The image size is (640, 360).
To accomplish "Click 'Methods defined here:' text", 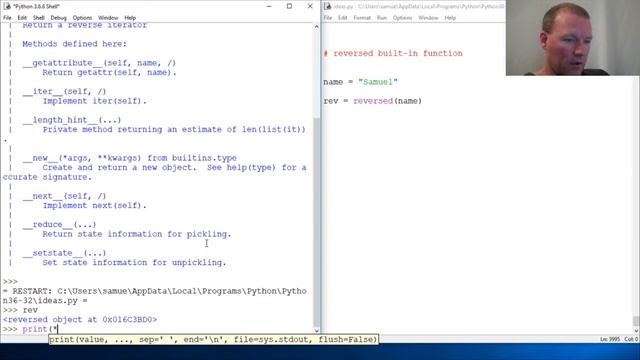I will pyautogui.click(x=74, y=44).
